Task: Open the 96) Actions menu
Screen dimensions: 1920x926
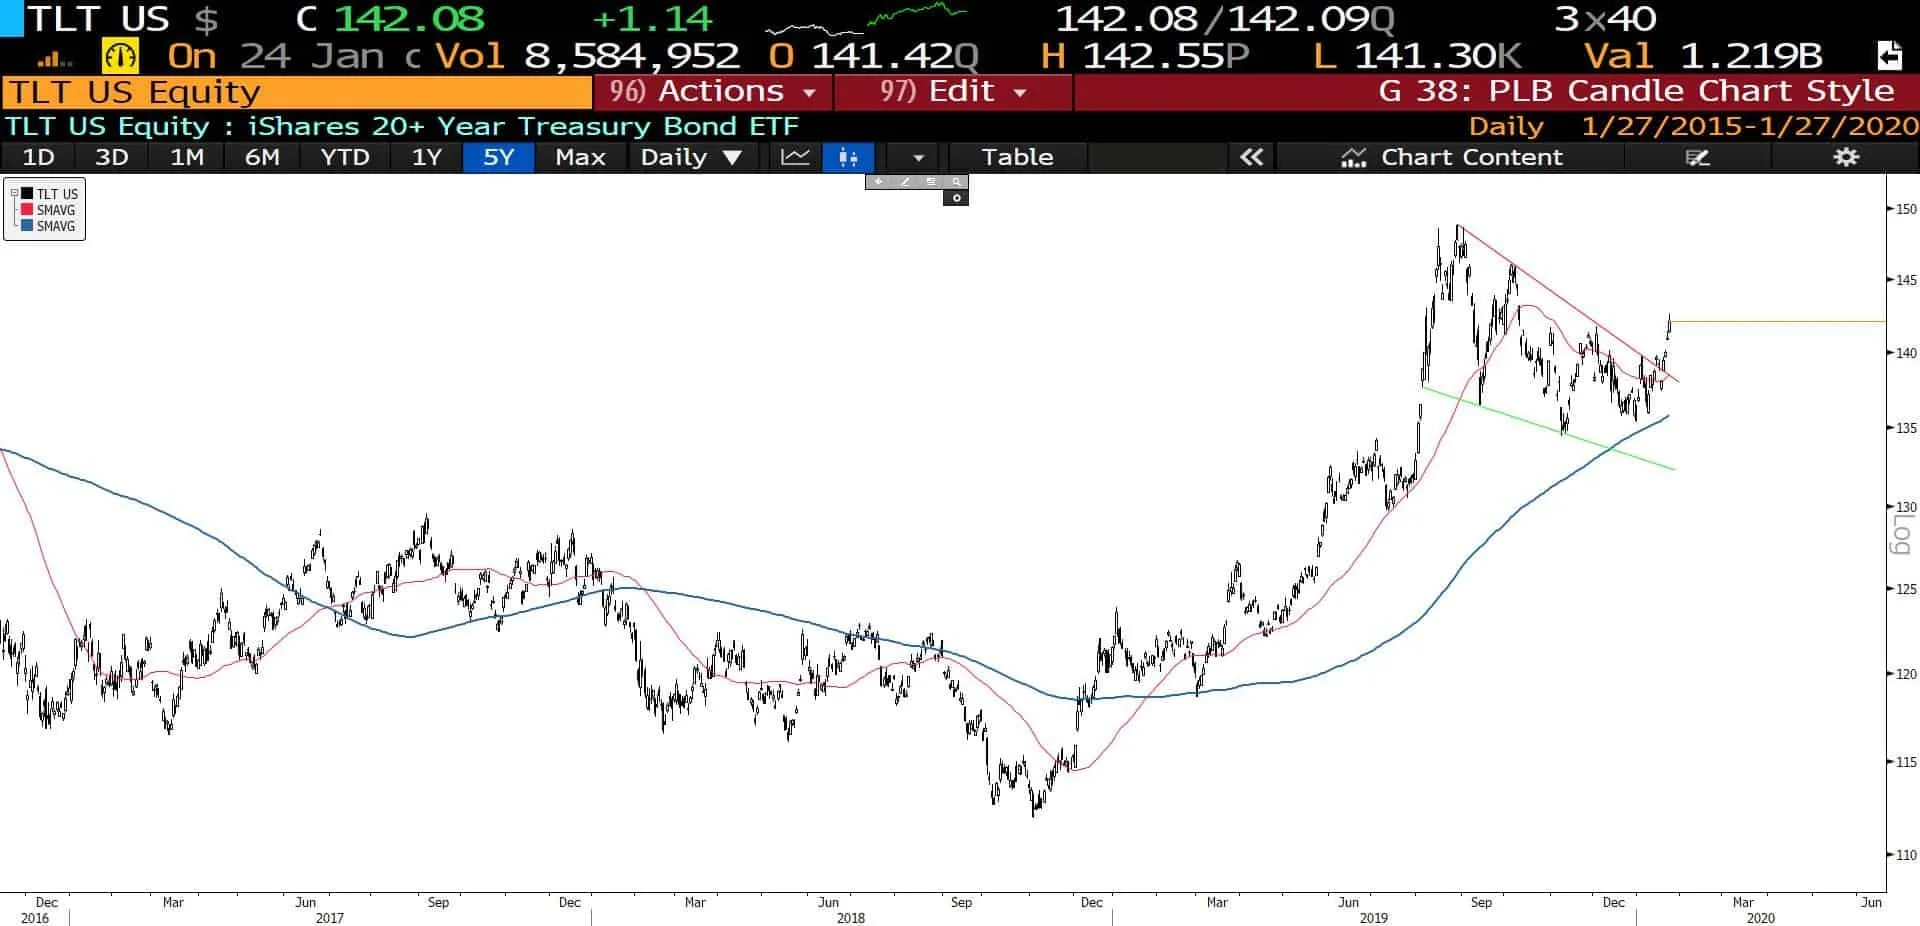Action: [712, 92]
